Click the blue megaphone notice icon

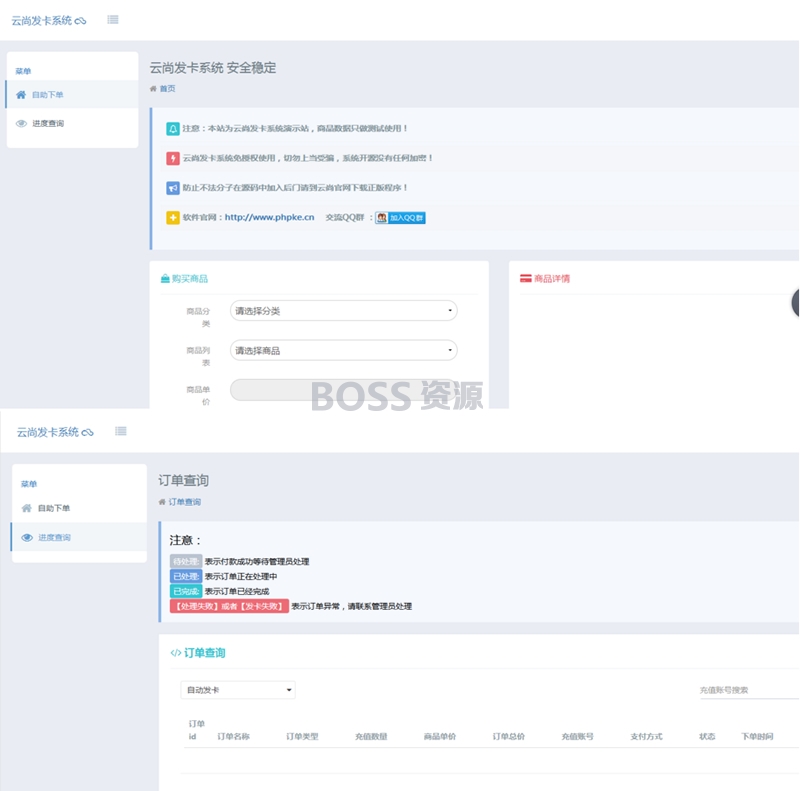173,188
